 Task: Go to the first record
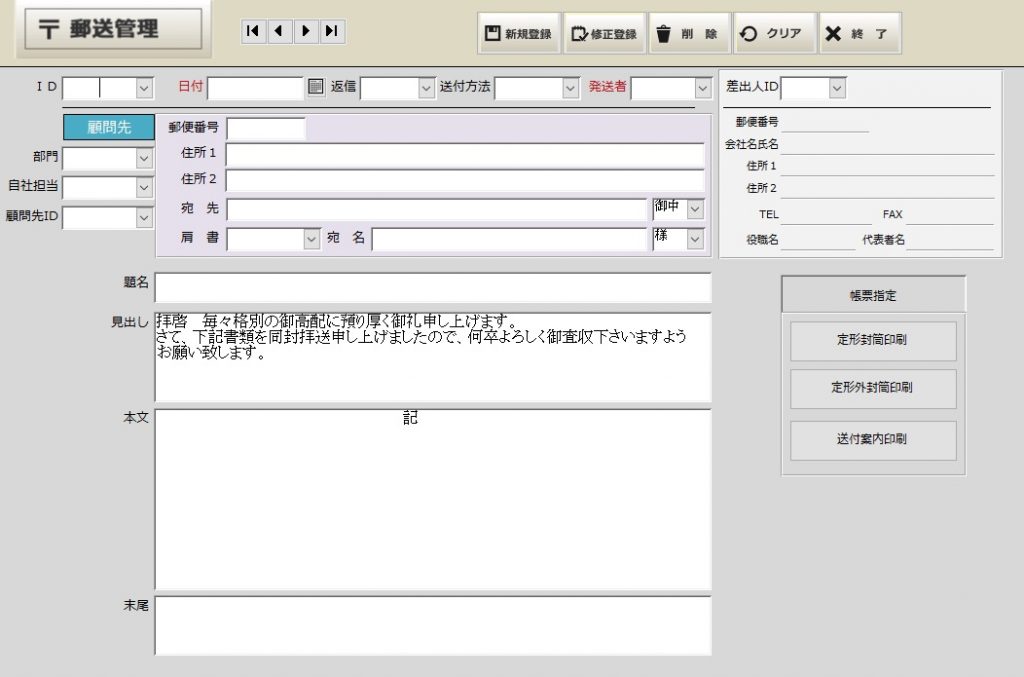tap(253, 32)
